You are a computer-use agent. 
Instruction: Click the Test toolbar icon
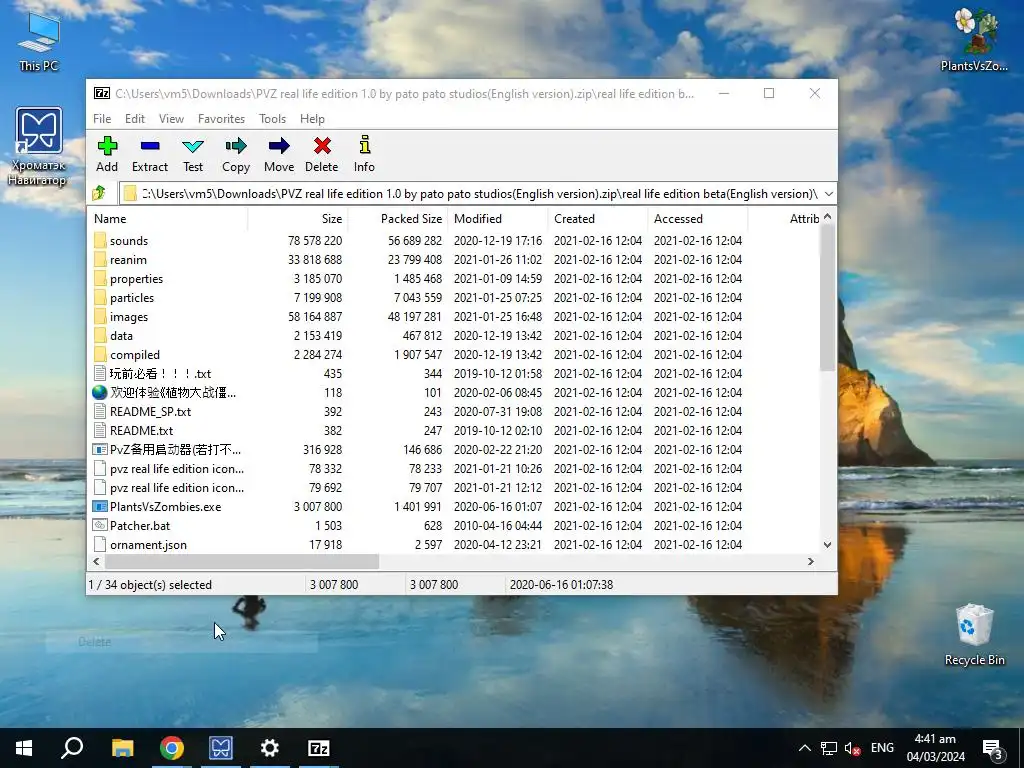point(193,146)
